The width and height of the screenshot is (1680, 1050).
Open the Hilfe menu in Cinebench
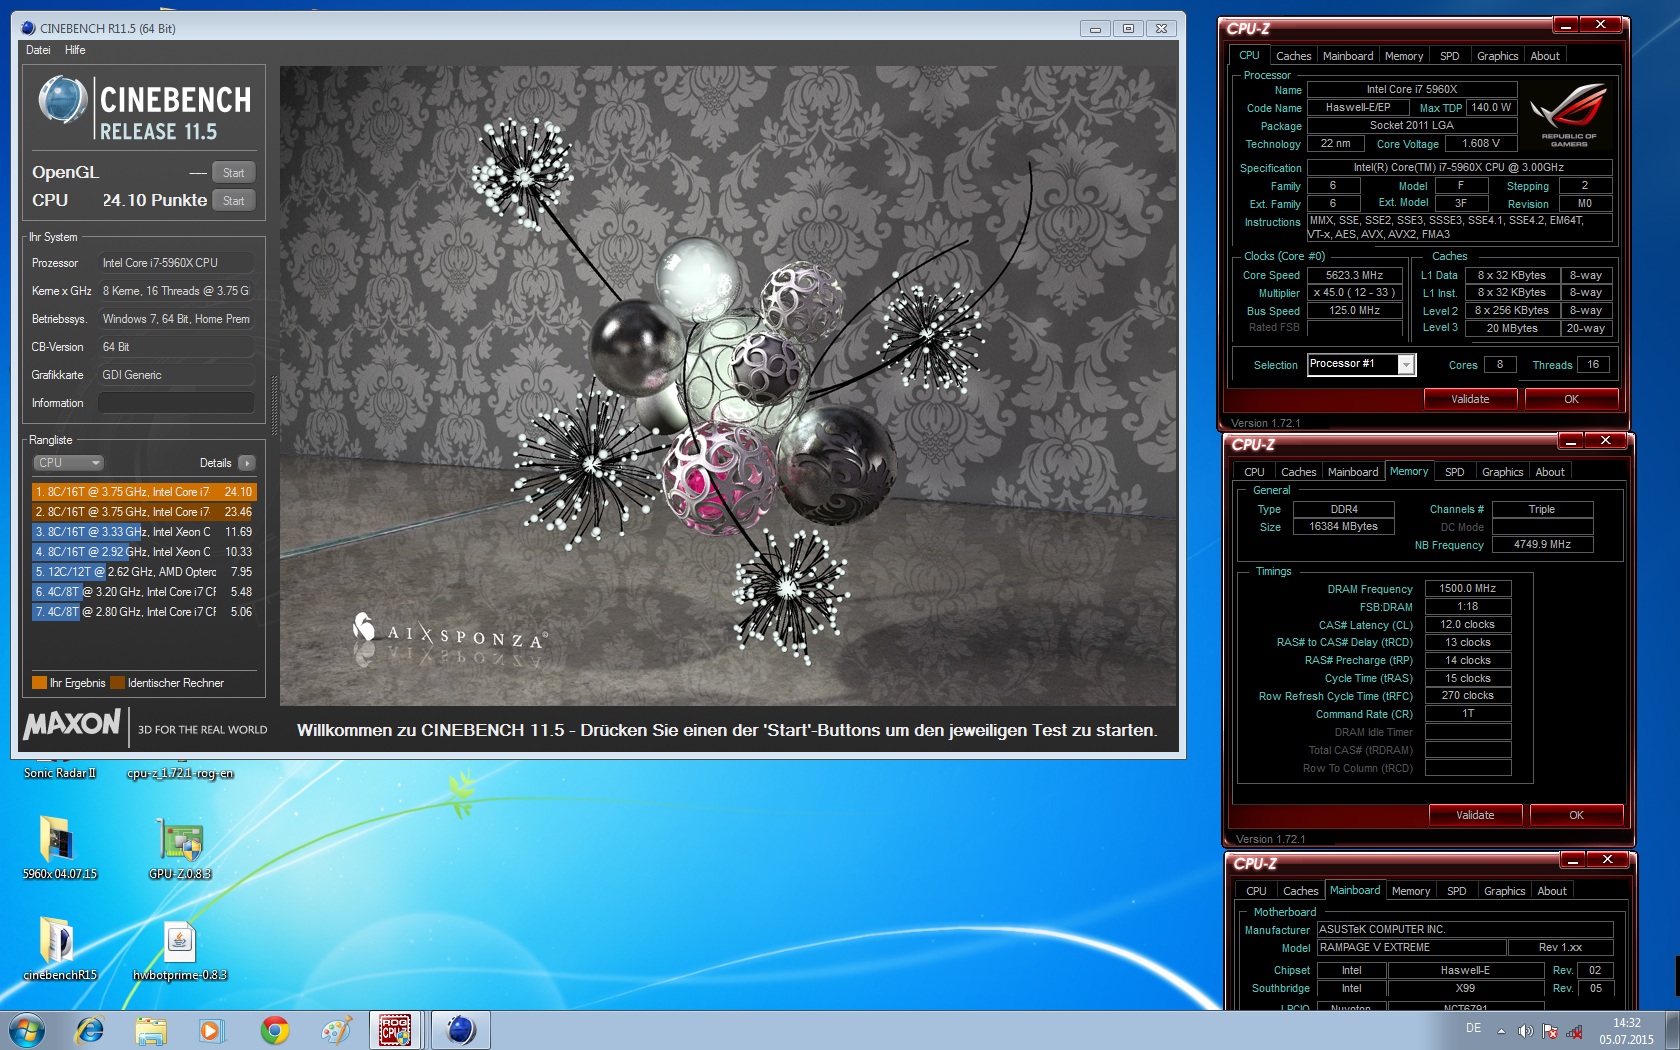click(x=75, y=50)
